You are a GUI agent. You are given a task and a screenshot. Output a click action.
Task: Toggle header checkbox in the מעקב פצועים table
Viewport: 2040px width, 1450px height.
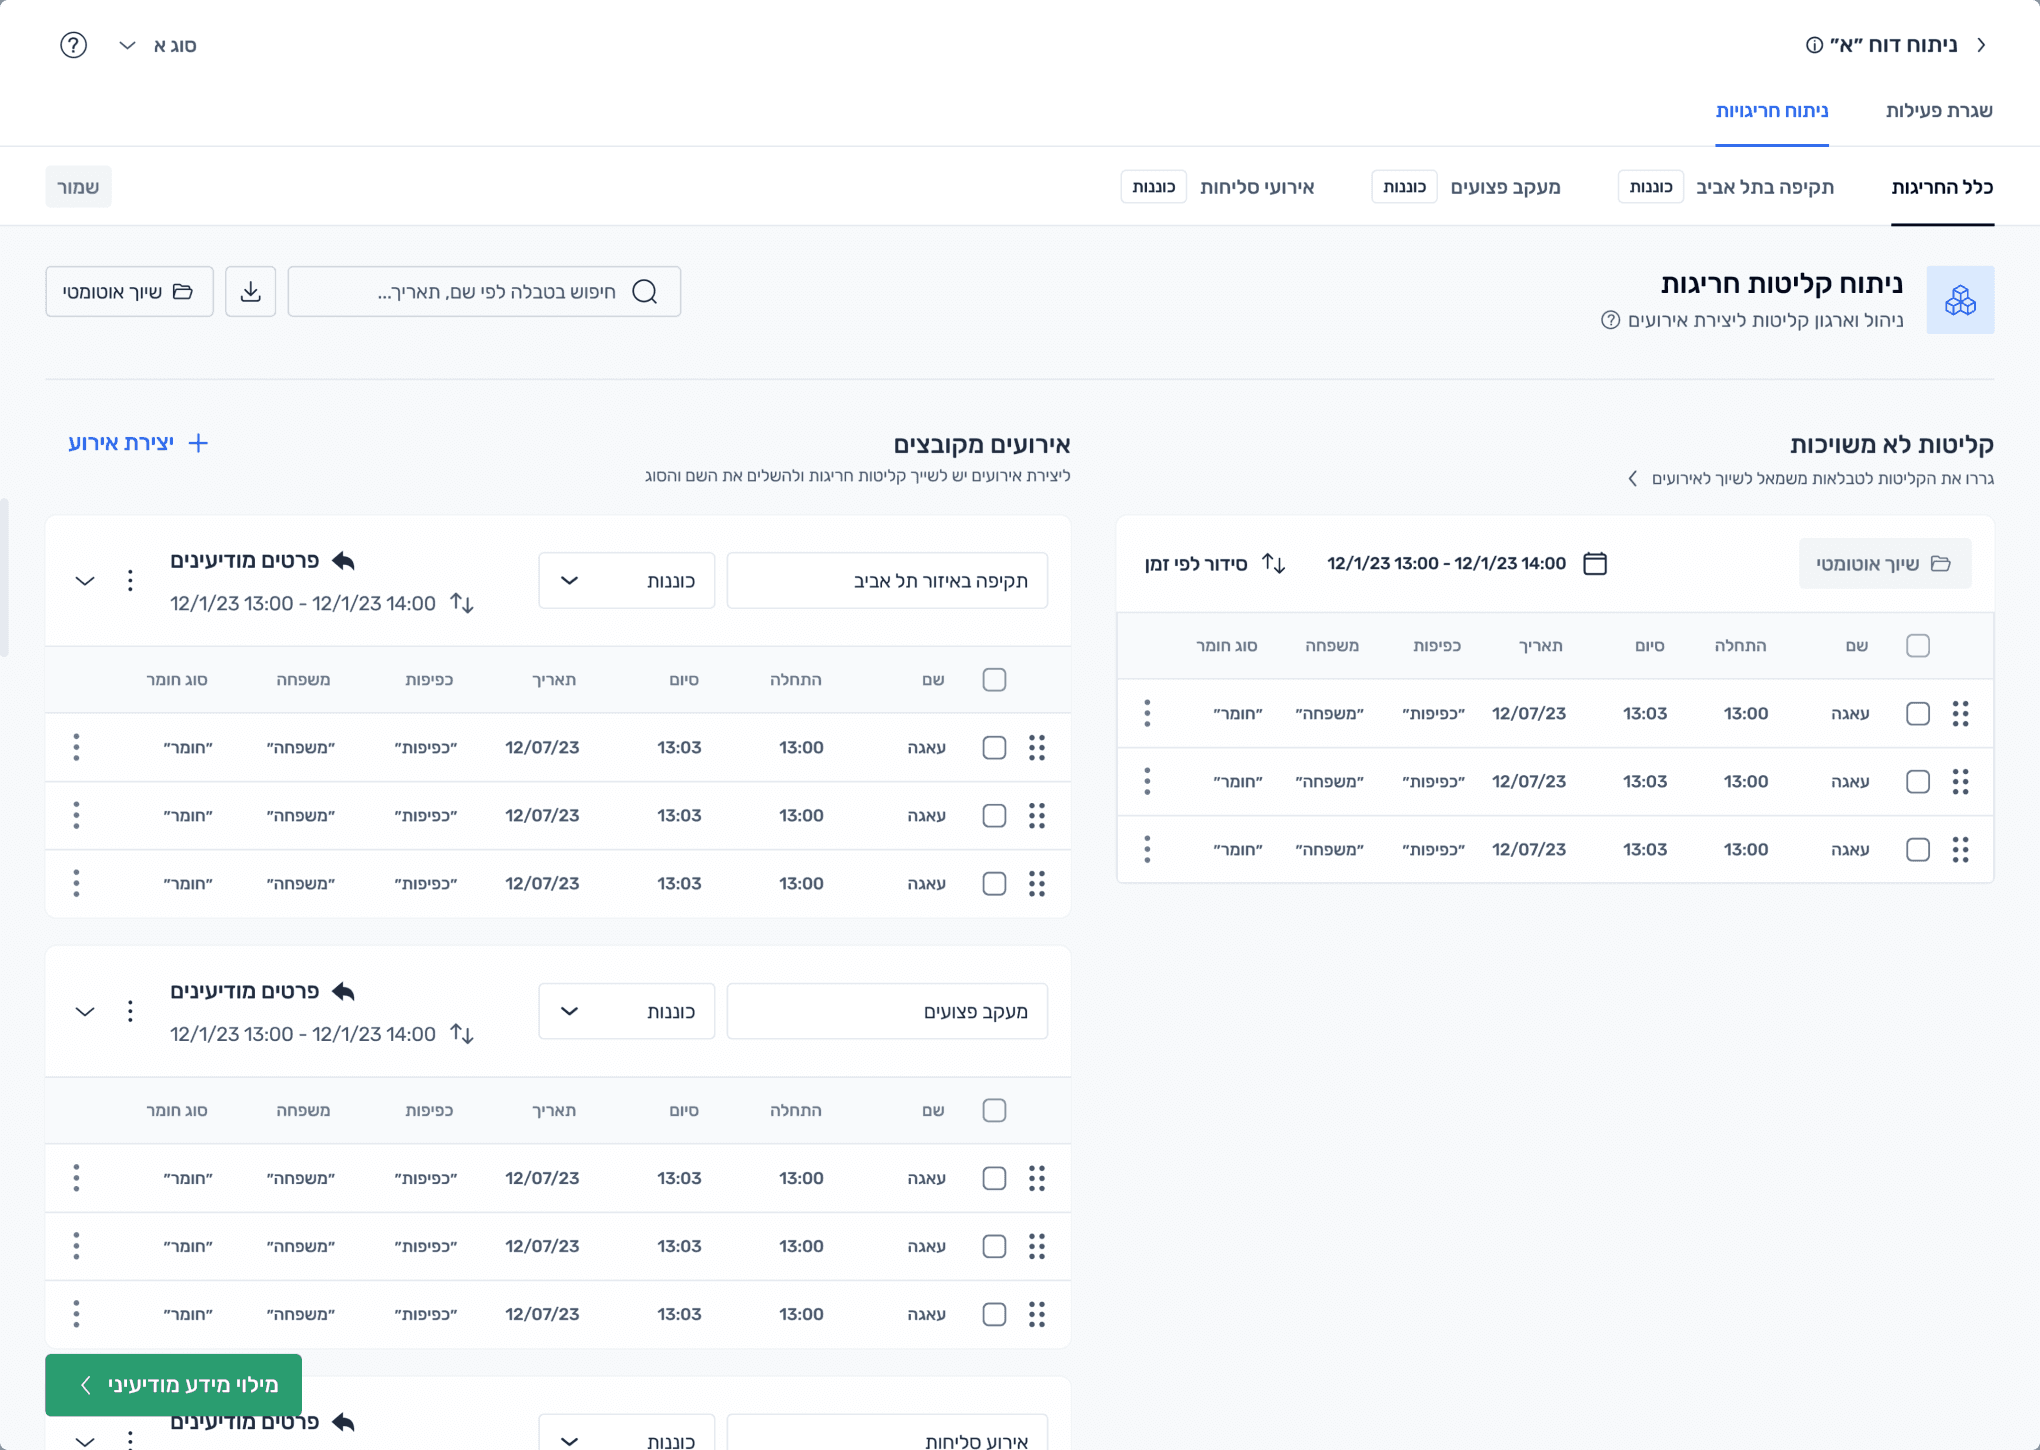tap(994, 1110)
